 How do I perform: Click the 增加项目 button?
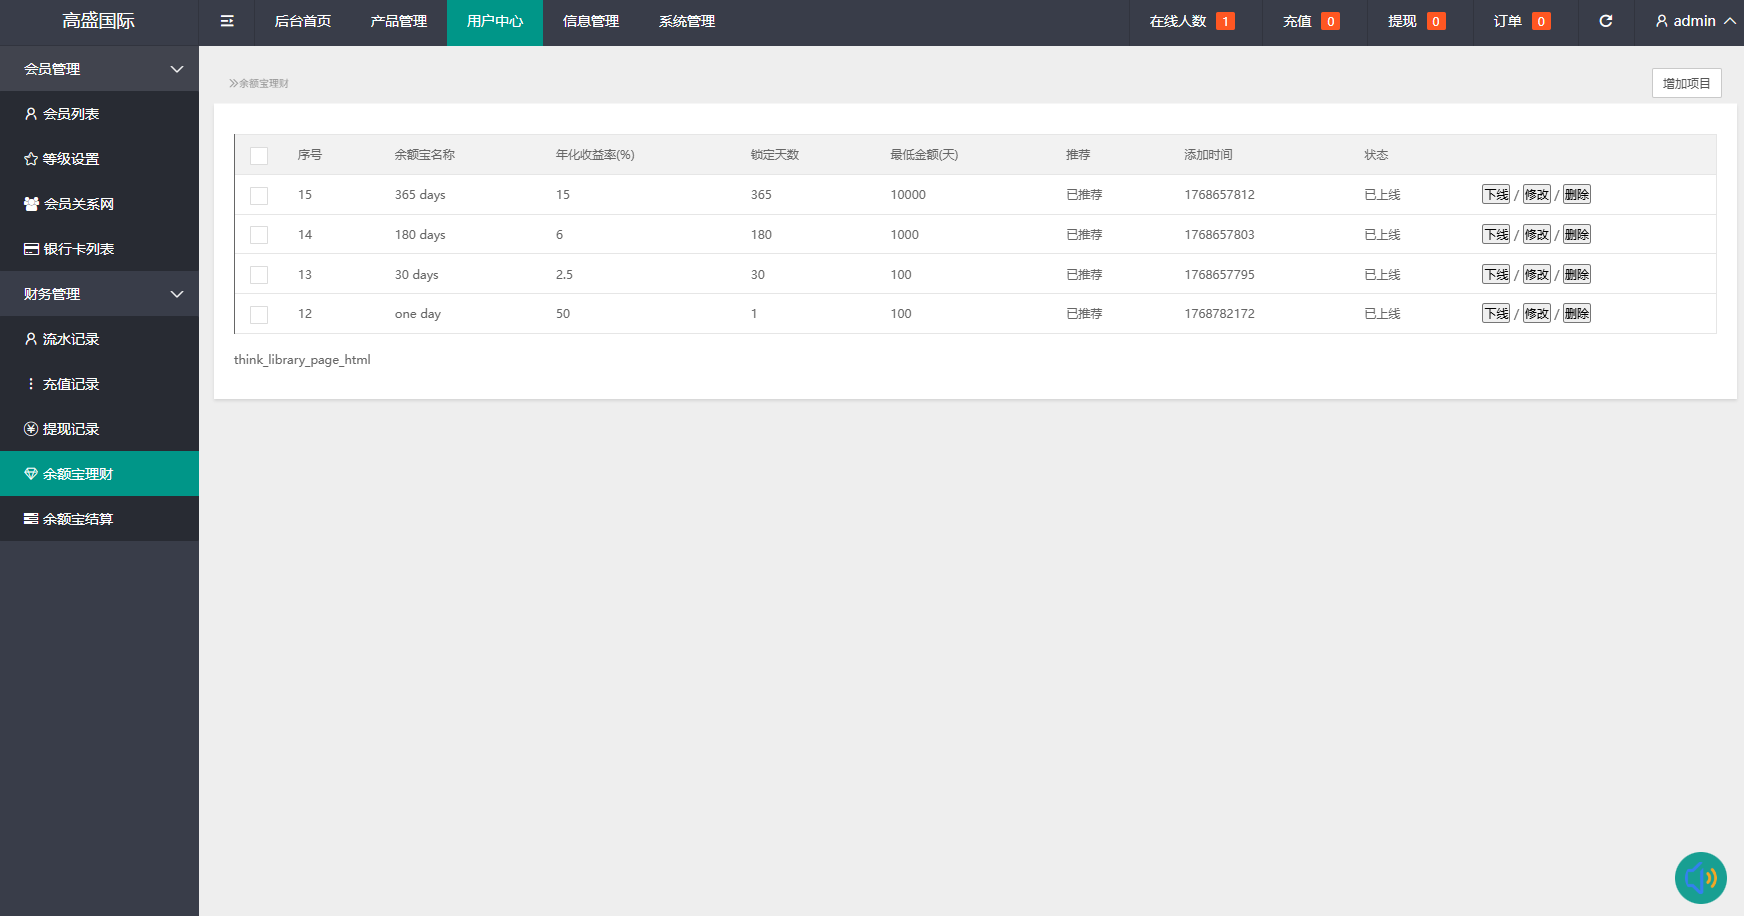pyautogui.click(x=1686, y=83)
